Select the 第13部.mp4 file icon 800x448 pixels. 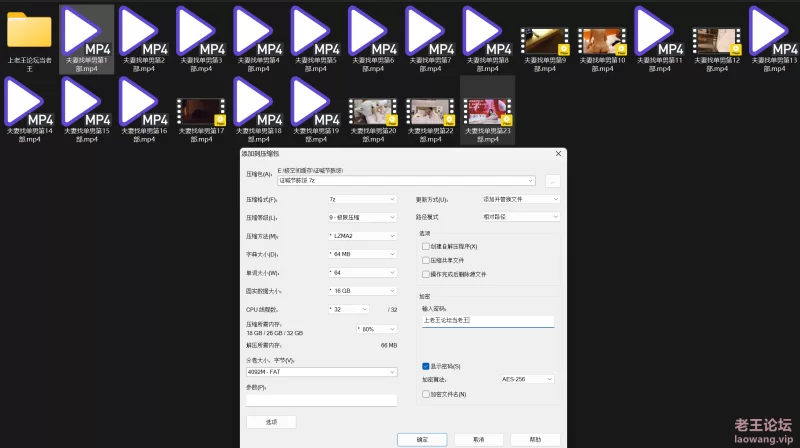[x=772, y=32]
